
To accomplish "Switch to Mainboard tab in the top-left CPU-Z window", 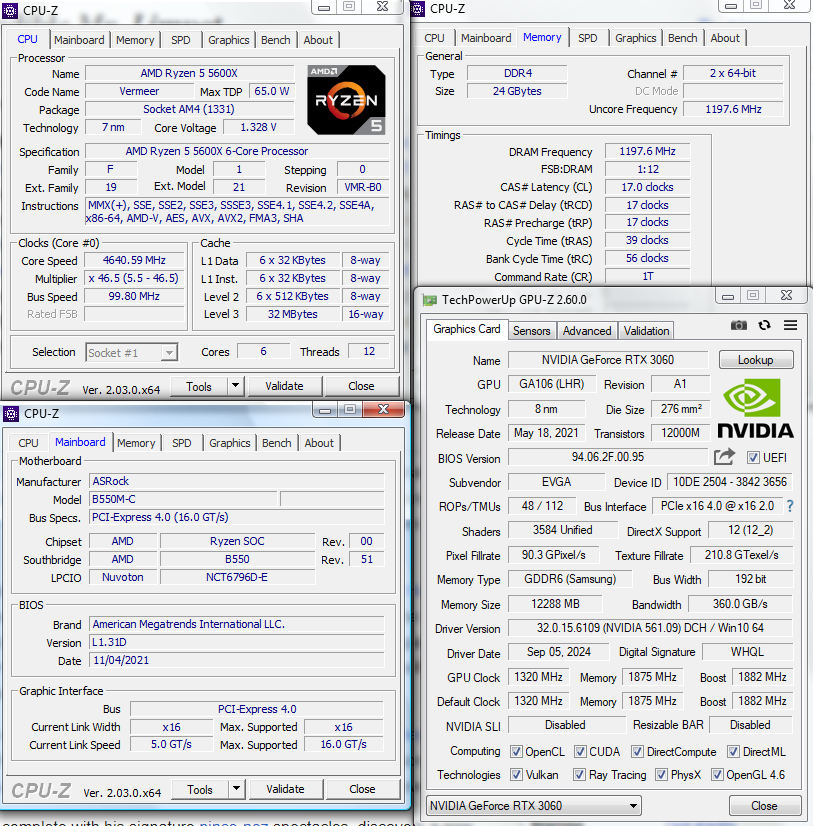I will [x=79, y=40].
